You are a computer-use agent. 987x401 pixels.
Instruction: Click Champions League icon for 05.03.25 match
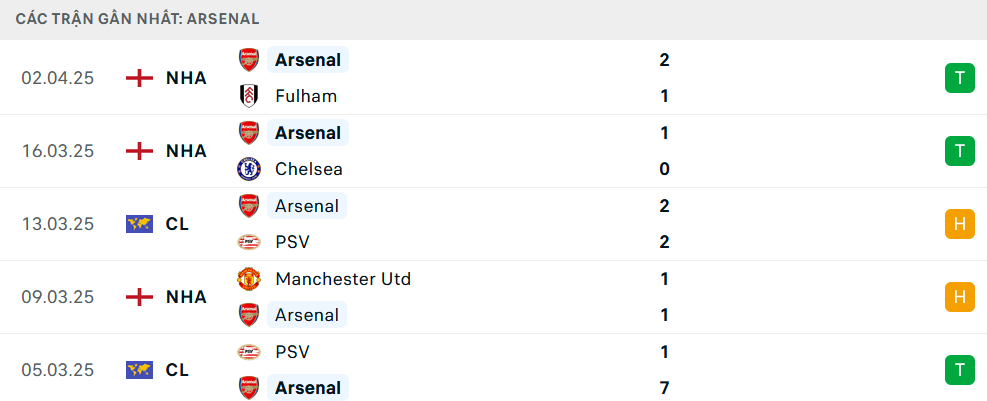[x=139, y=370]
